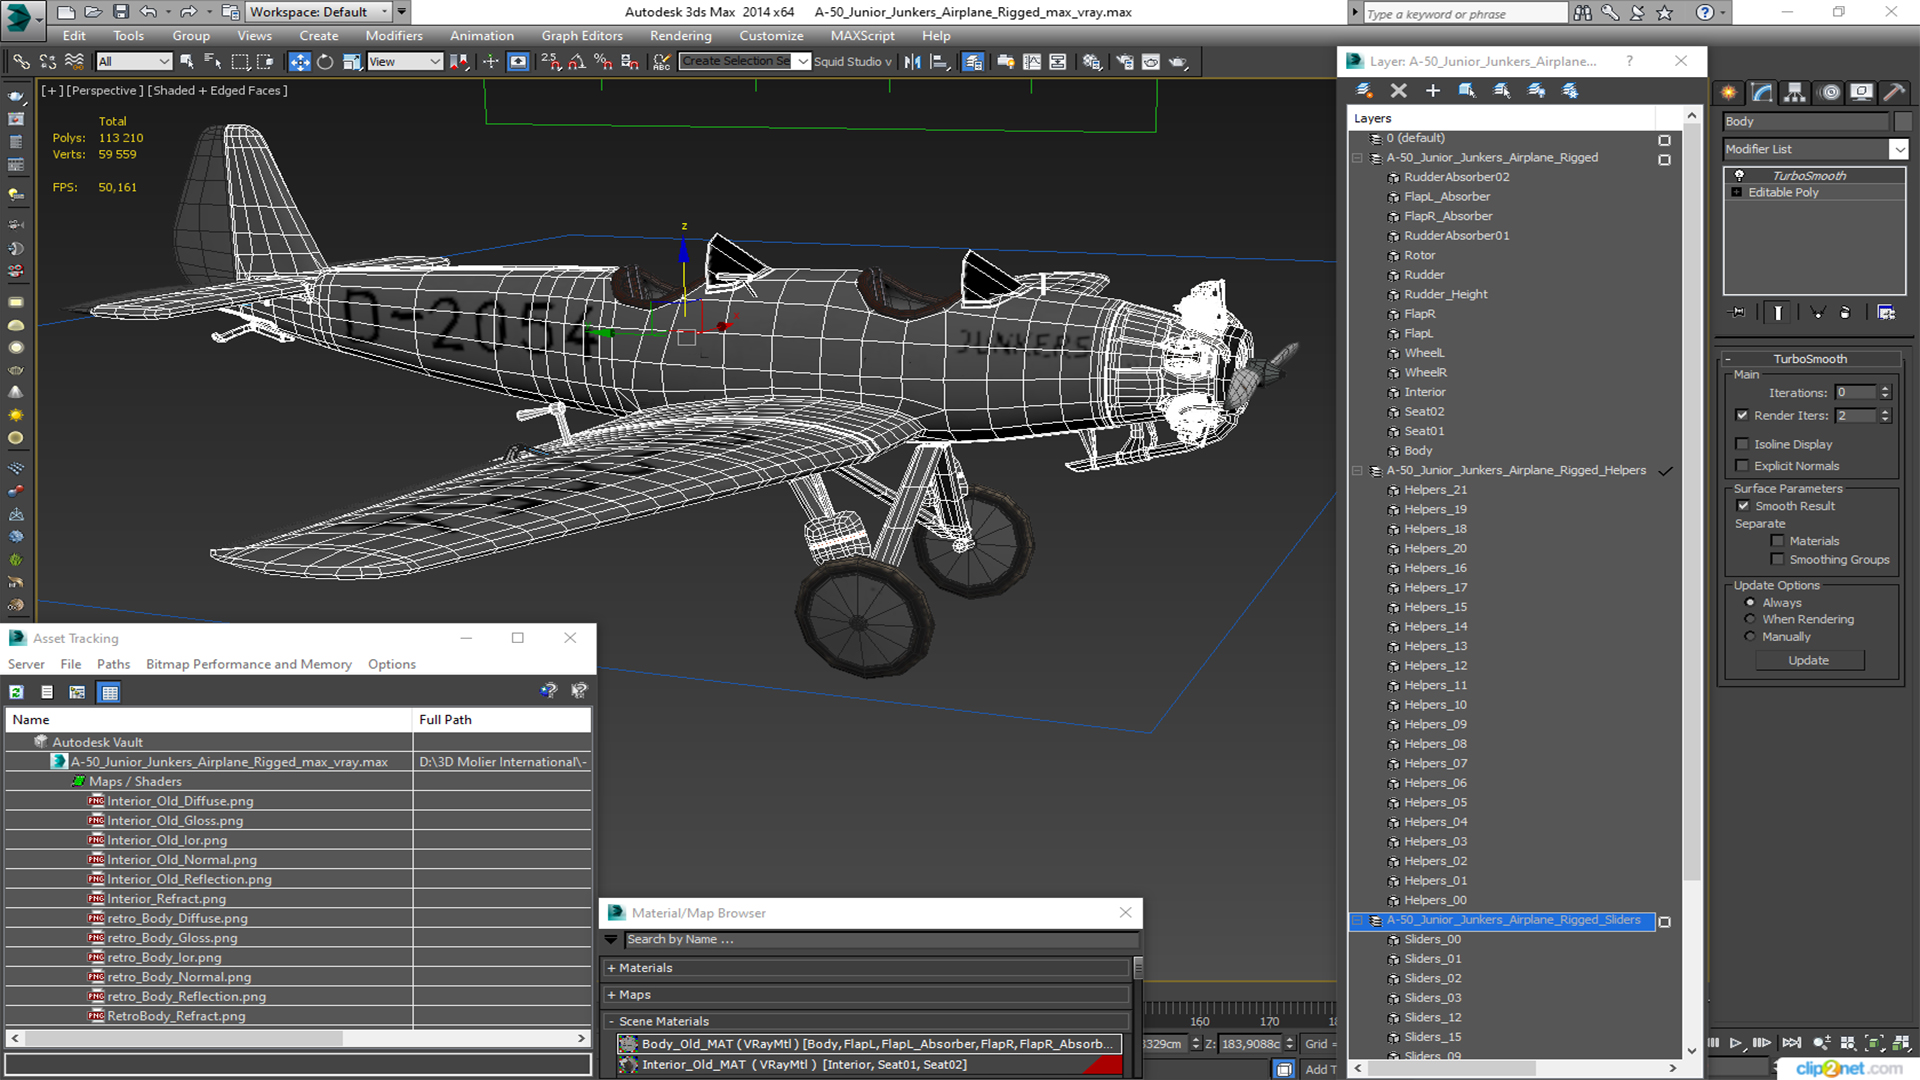Enable Explicit Normals checkbox
This screenshot has width=1920, height=1080.
click(x=1742, y=466)
